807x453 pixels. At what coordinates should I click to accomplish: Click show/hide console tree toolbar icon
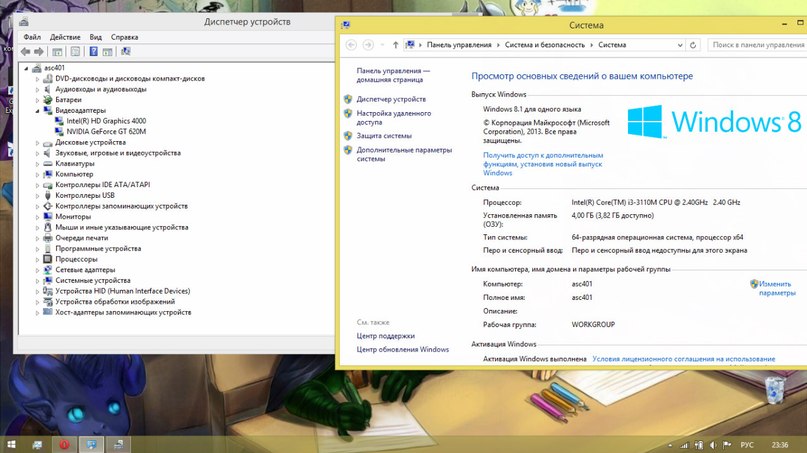[x=57, y=51]
